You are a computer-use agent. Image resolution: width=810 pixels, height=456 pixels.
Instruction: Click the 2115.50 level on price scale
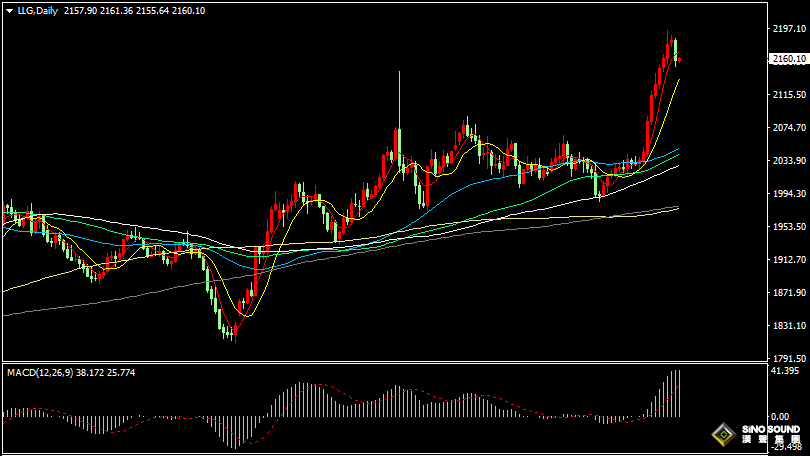pos(789,95)
